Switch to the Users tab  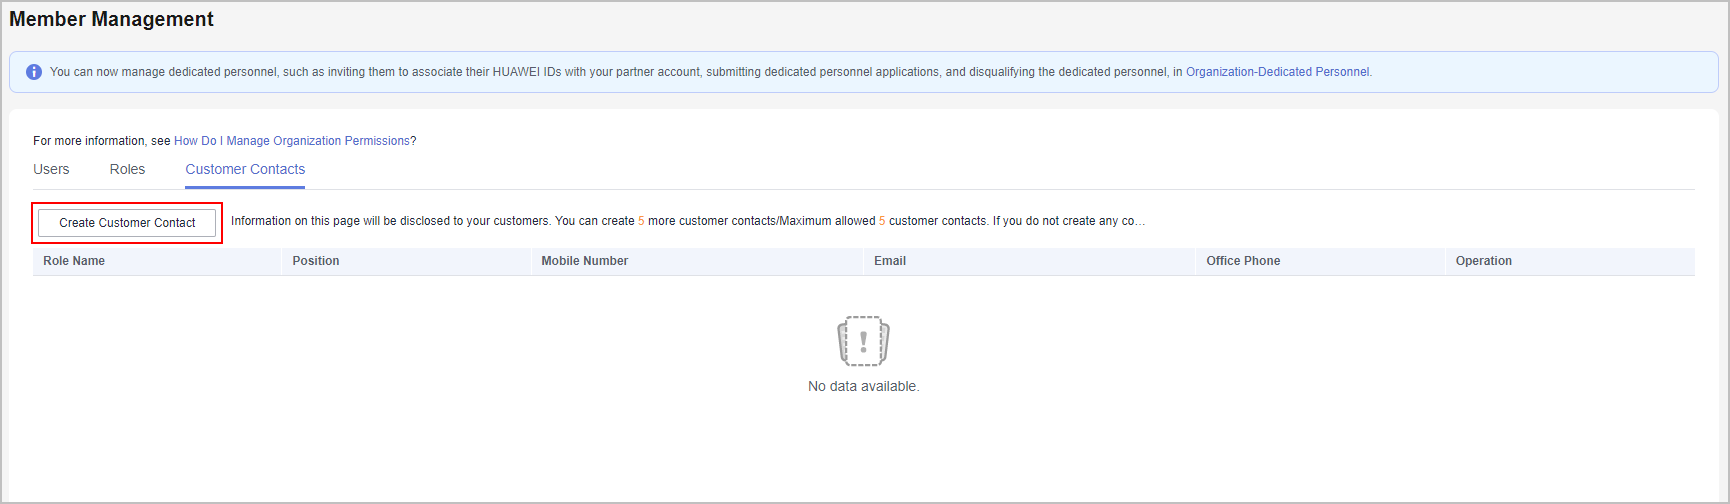click(x=51, y=169)
